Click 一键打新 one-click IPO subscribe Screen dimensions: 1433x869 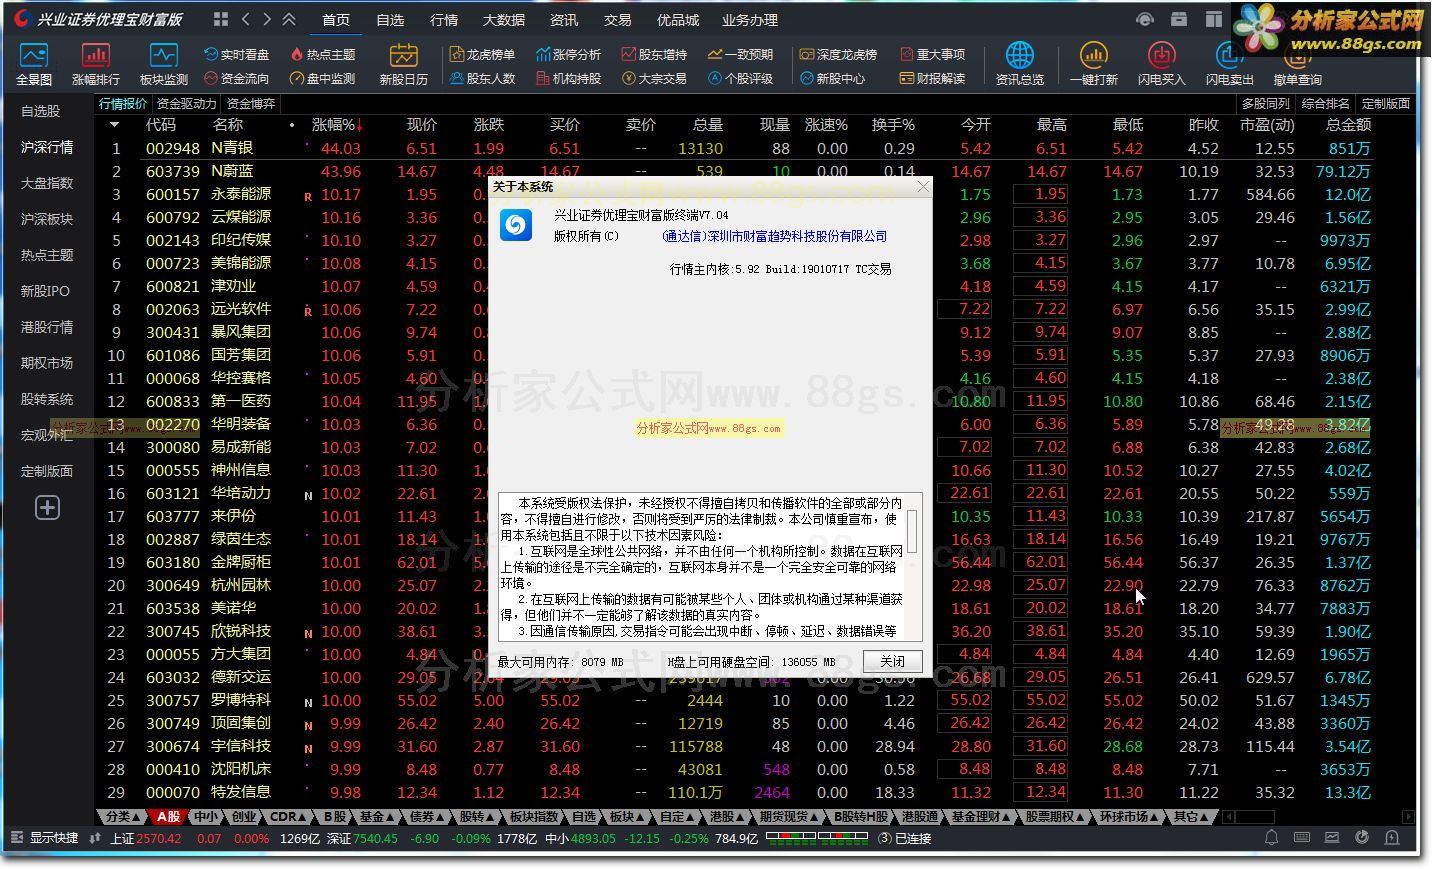coord(1093,64)
